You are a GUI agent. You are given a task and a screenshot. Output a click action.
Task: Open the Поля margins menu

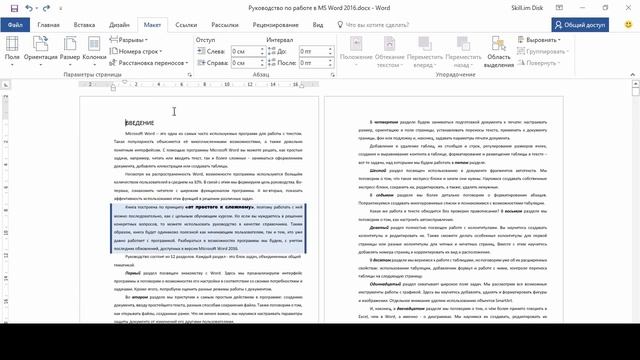coord(12,51)
